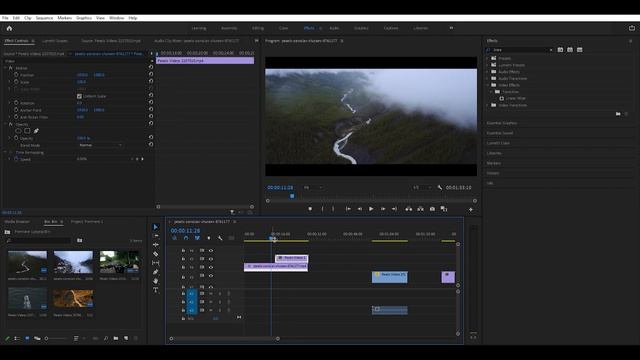Step forward one frame

[x=383, y=209]
